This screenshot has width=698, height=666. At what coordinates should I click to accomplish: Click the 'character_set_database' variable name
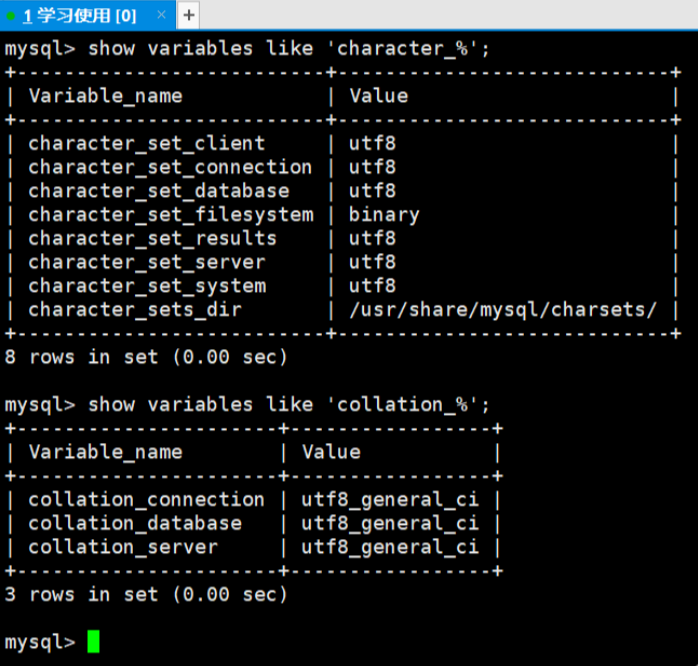coord(159,191)
